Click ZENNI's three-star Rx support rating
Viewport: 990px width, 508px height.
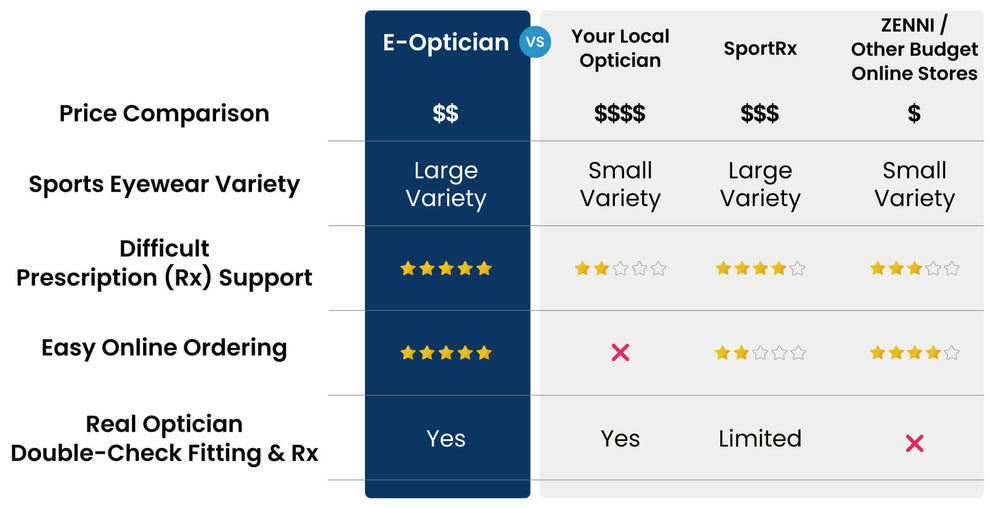click(x=914, y=268)
